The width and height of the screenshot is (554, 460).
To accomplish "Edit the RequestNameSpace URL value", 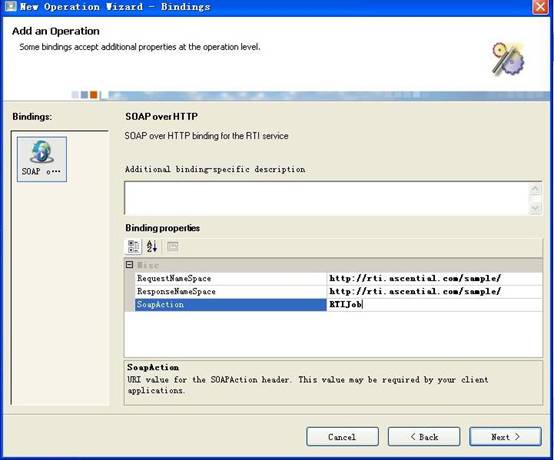I will [435, 278].
